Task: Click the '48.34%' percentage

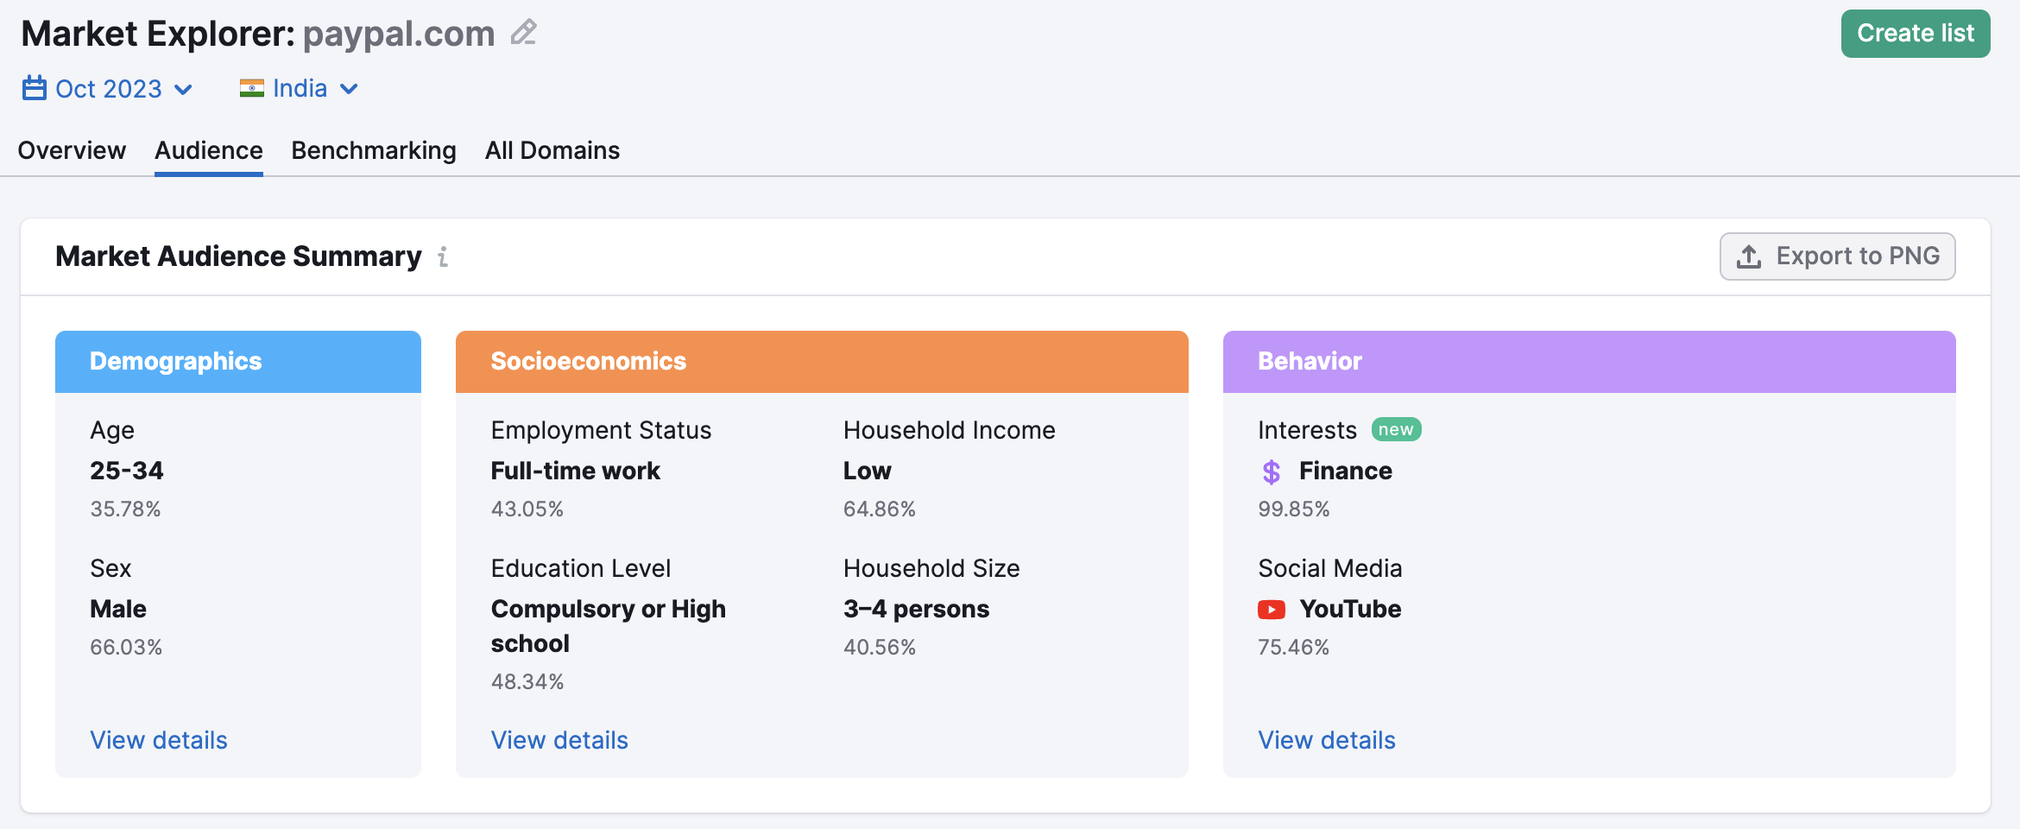Action: tap(527, 682)
